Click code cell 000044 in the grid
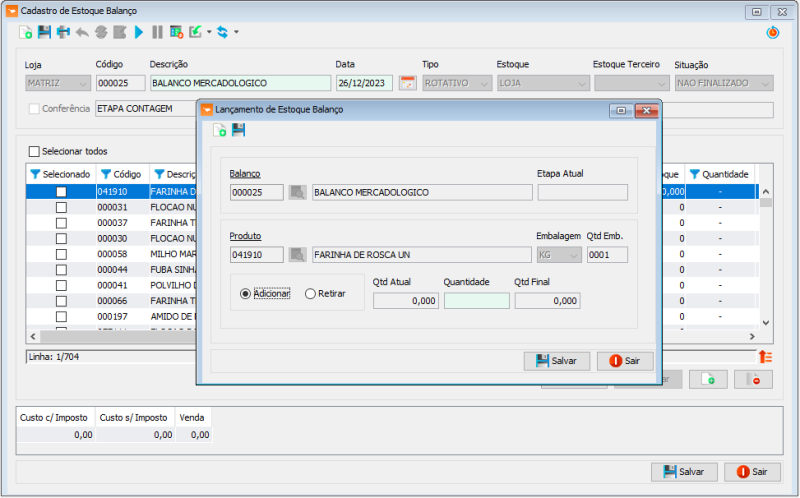Viewport: 800px width, 498px height. click(x=122, y=269)
